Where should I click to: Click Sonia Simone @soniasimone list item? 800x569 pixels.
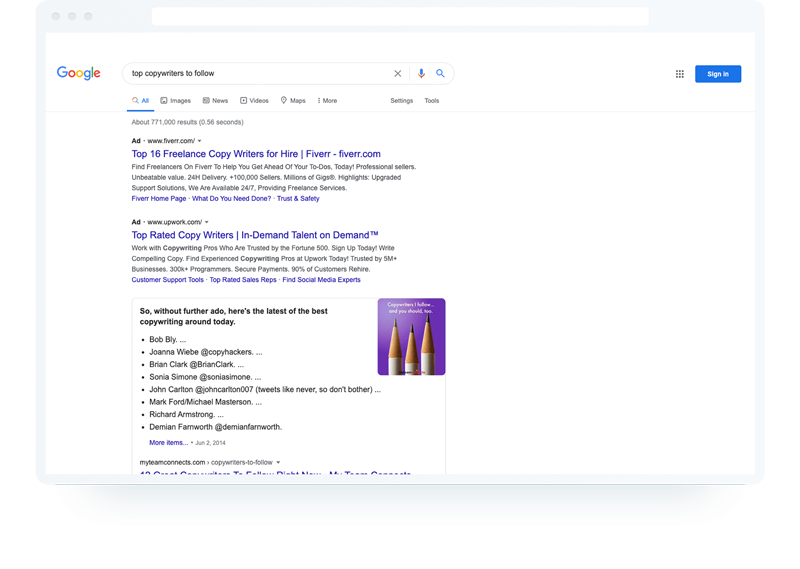[x=205, y=377]
